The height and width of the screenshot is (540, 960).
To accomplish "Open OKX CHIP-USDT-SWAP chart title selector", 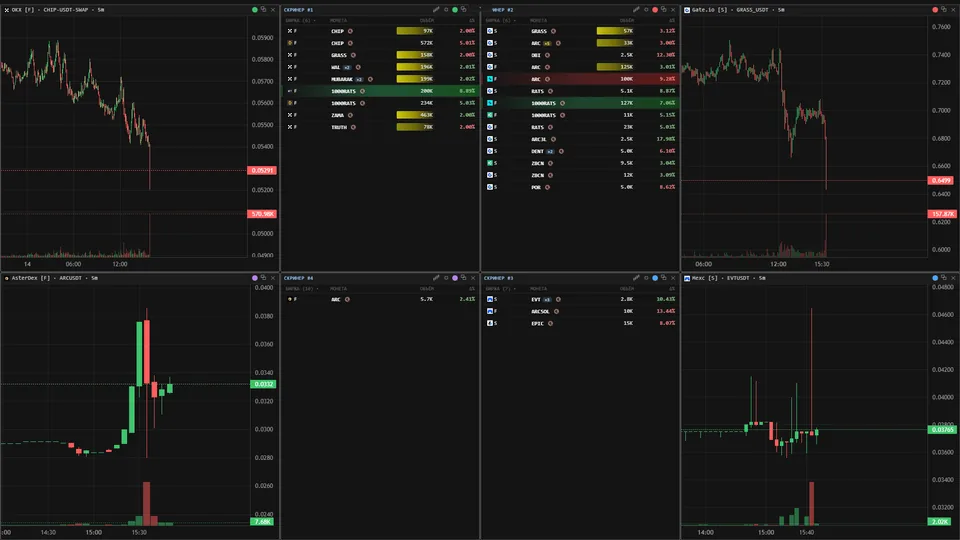I will coord(58,10).
